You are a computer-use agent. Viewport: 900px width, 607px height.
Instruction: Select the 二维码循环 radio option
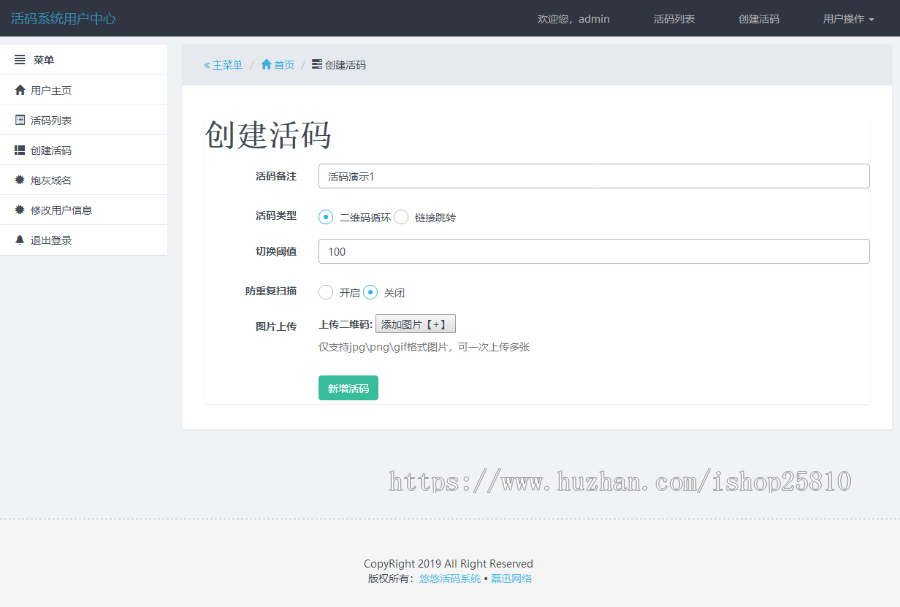324,216
